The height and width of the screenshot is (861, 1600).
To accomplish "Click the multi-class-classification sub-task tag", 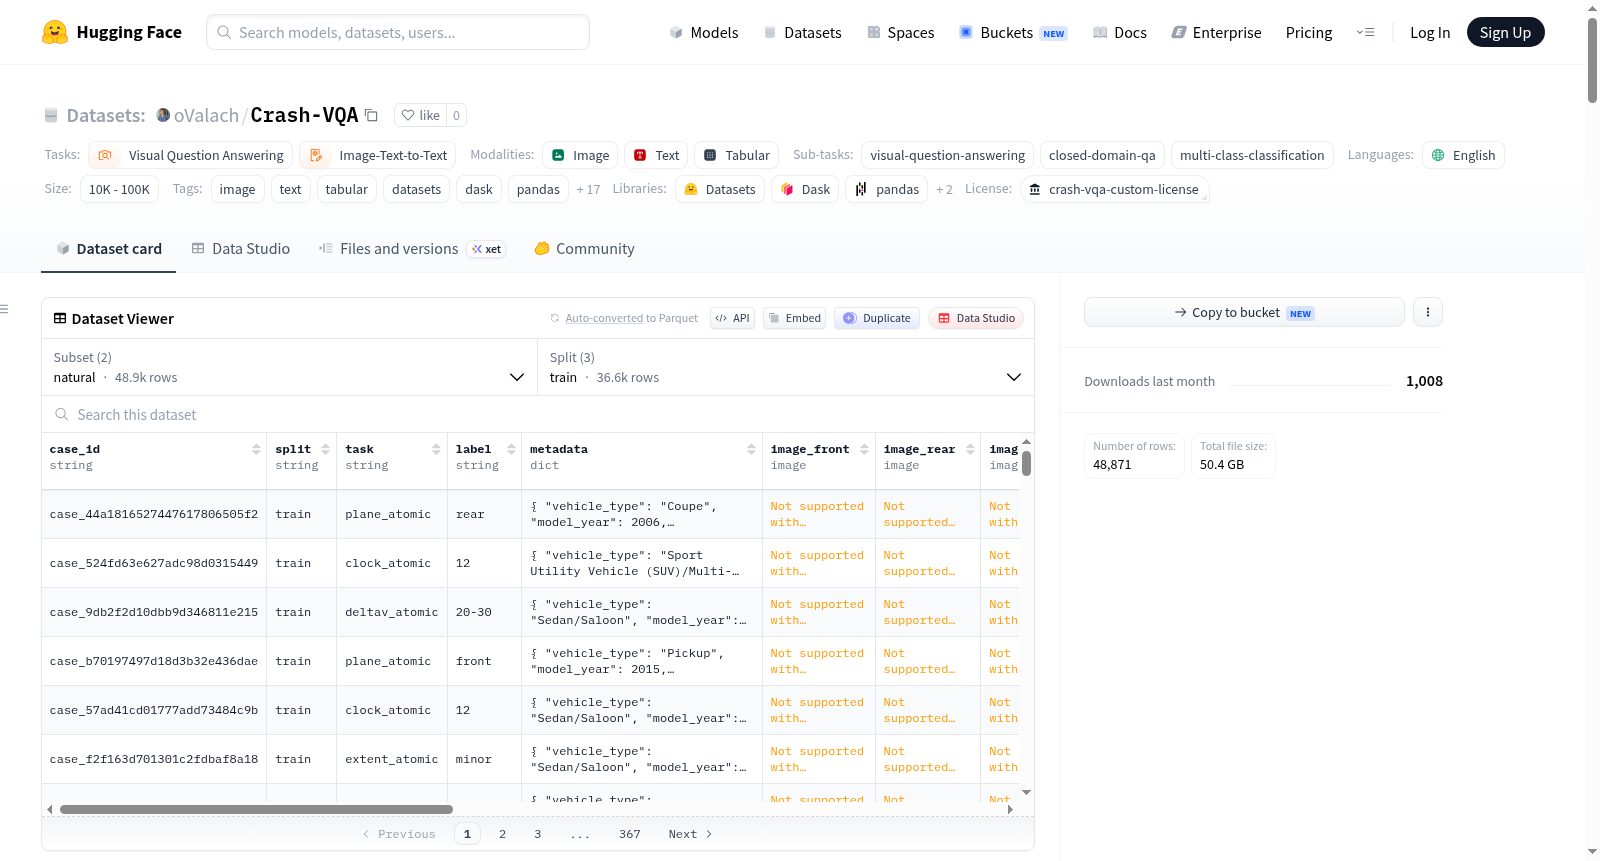I will click(x=1252, y=155).
